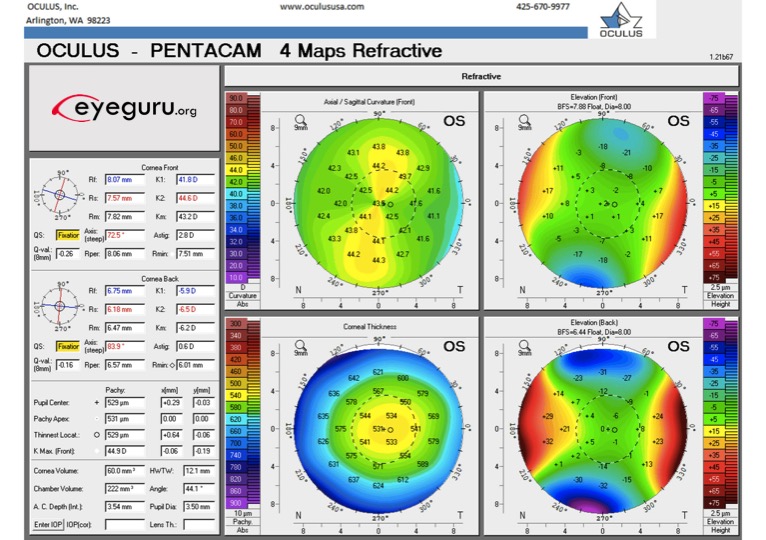
Task: Click Cornea Front K1 value 41.8 D
Action: 195,179
